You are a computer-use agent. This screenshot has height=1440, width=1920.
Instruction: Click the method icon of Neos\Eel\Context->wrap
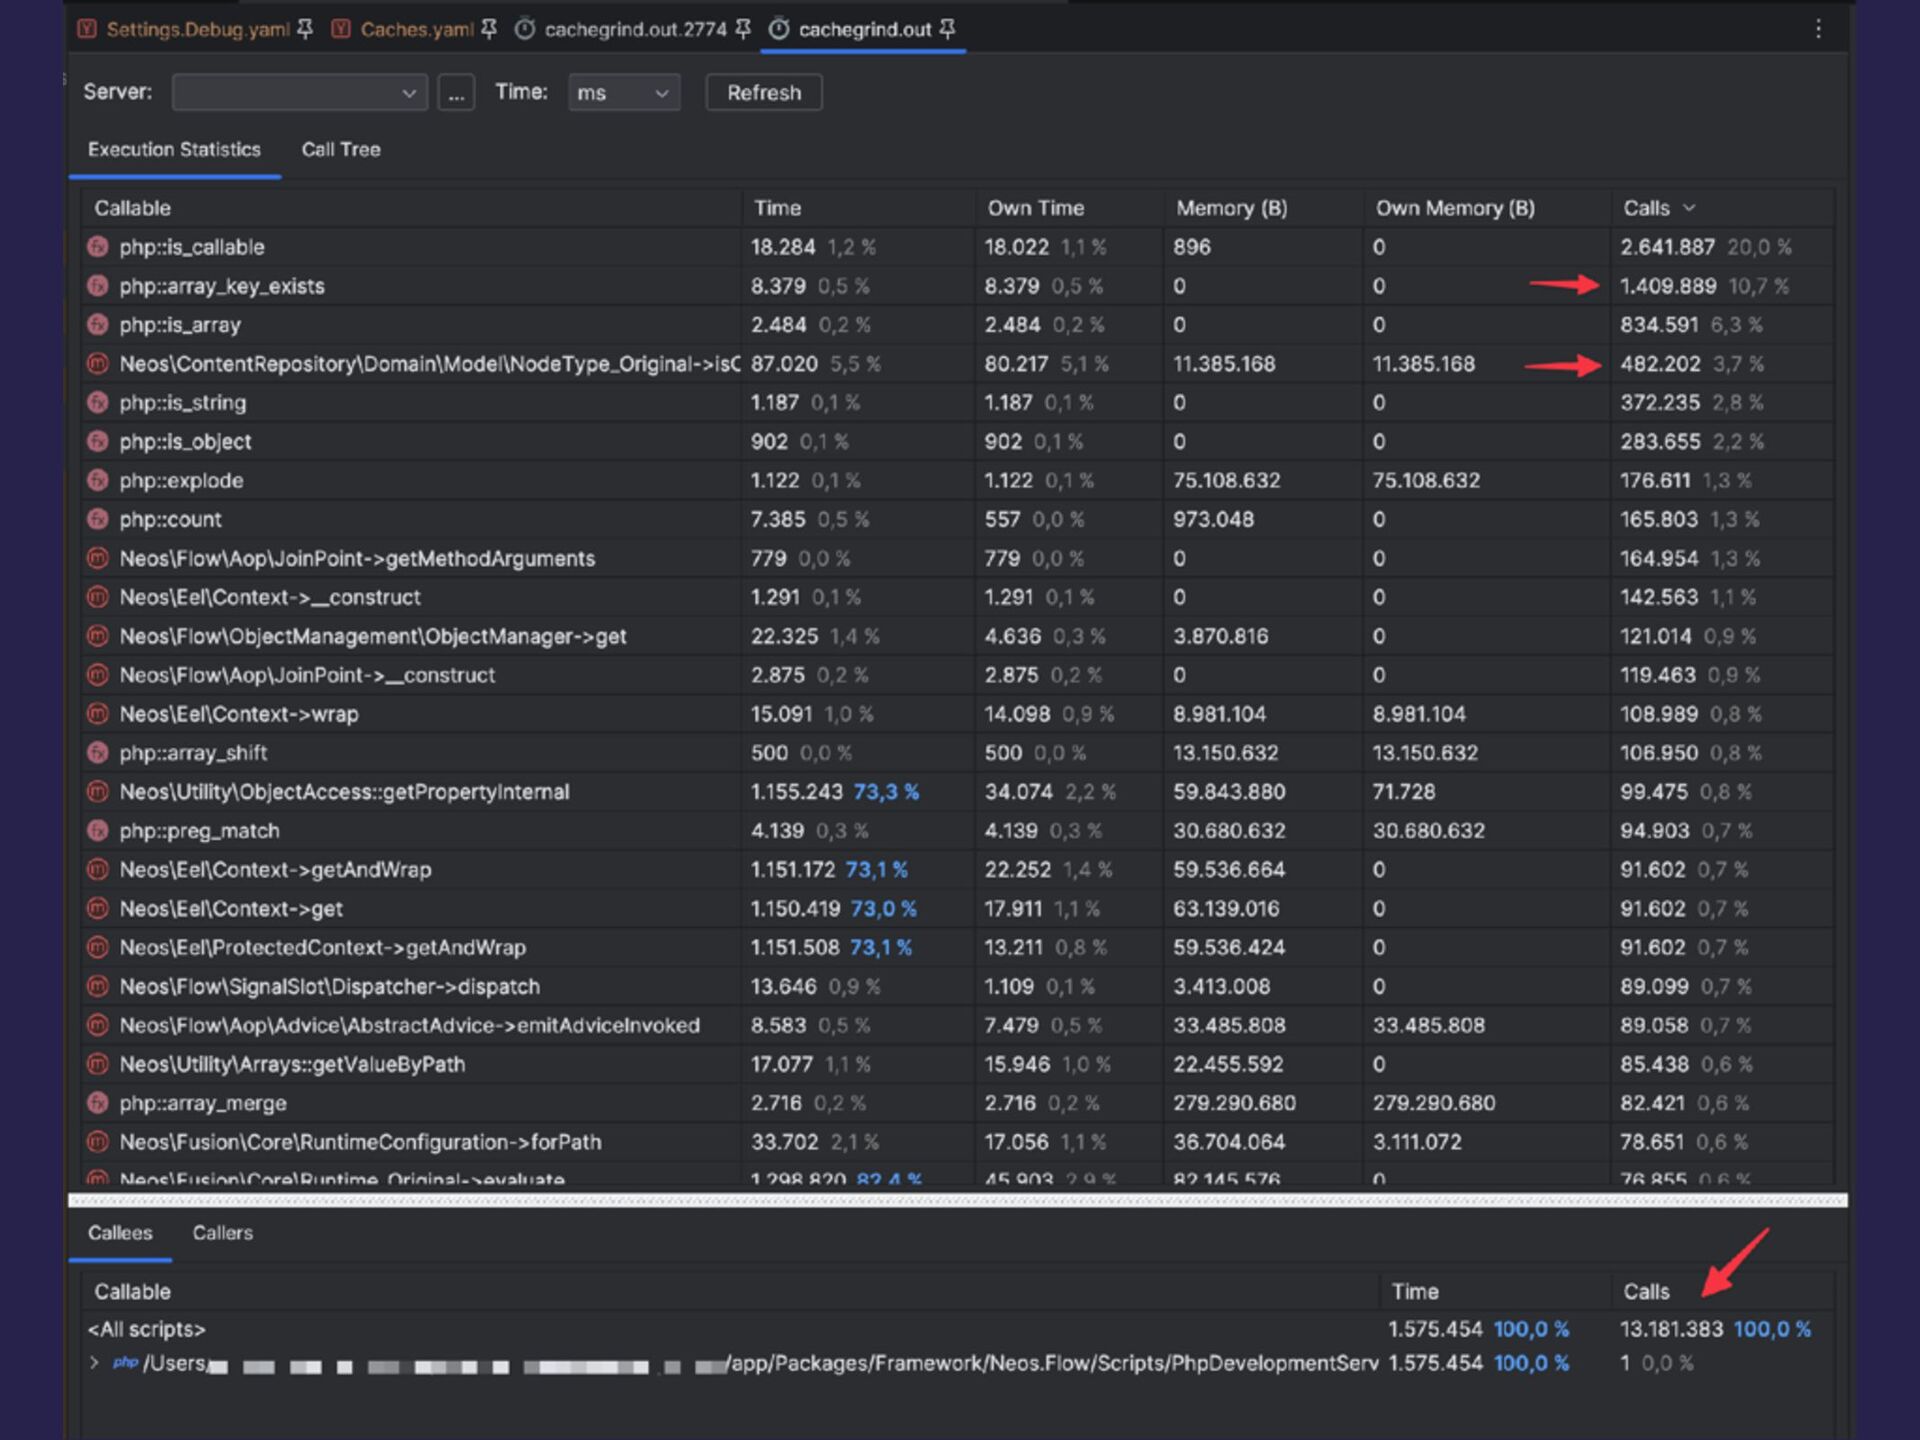click(97, 714)
